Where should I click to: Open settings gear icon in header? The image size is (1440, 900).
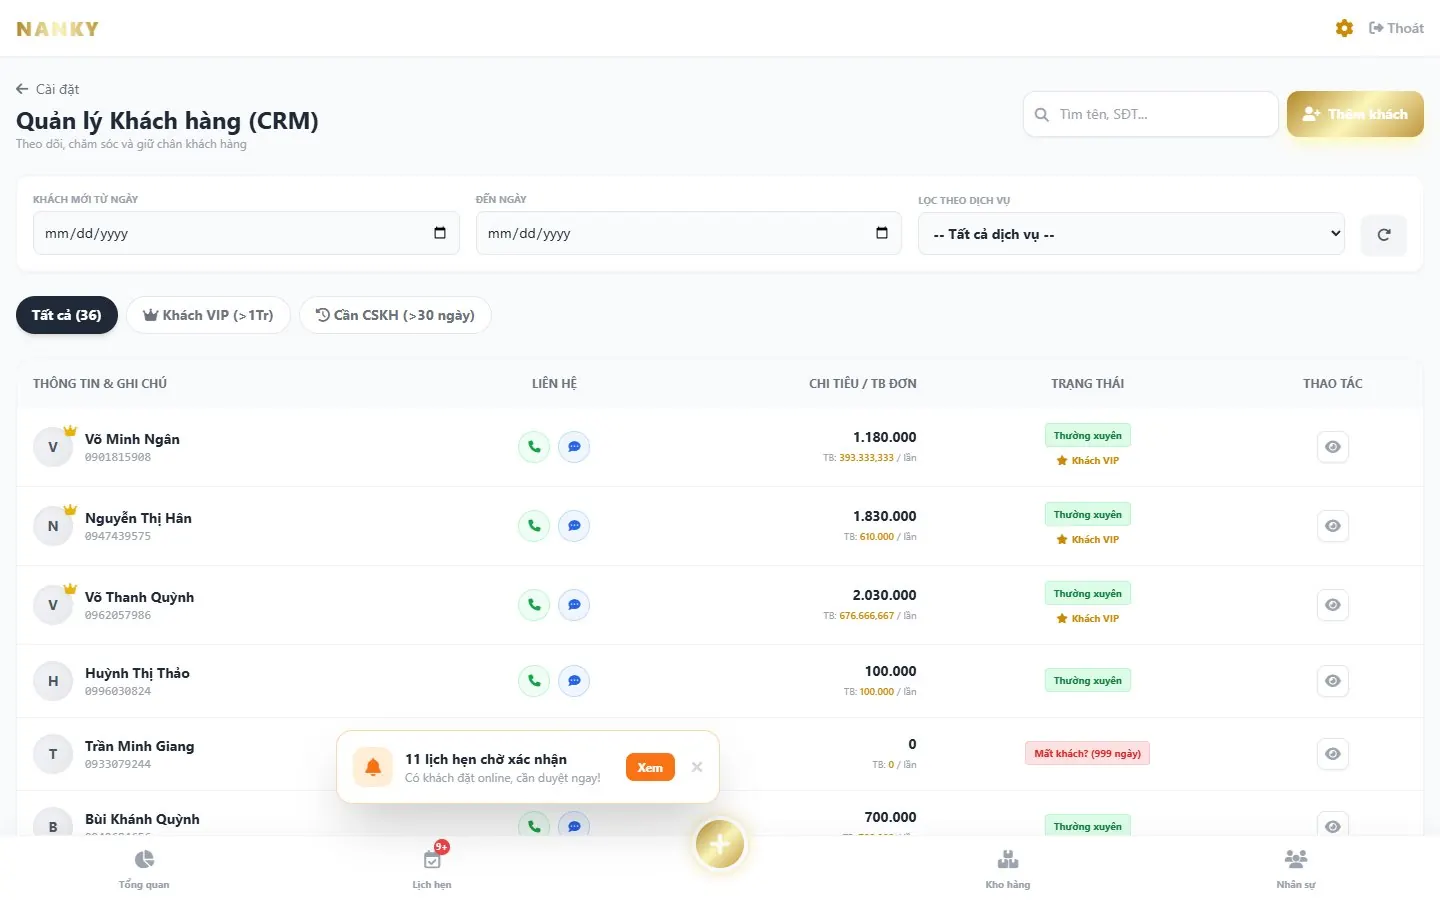(x=1344, y=28)
